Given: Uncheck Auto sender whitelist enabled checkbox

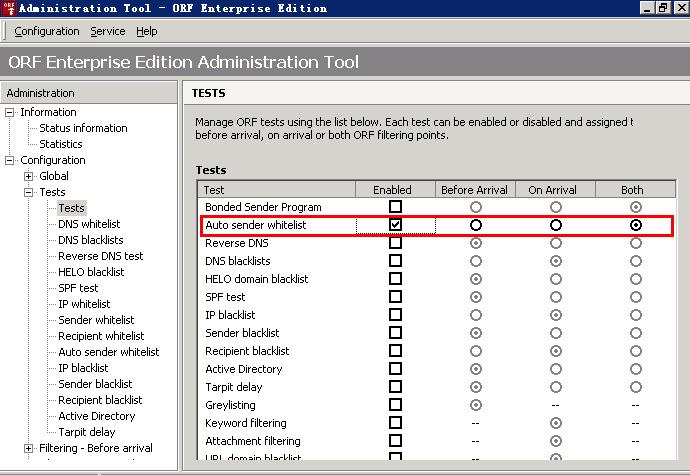Looking at the screenshot, I should click(395, 225).
